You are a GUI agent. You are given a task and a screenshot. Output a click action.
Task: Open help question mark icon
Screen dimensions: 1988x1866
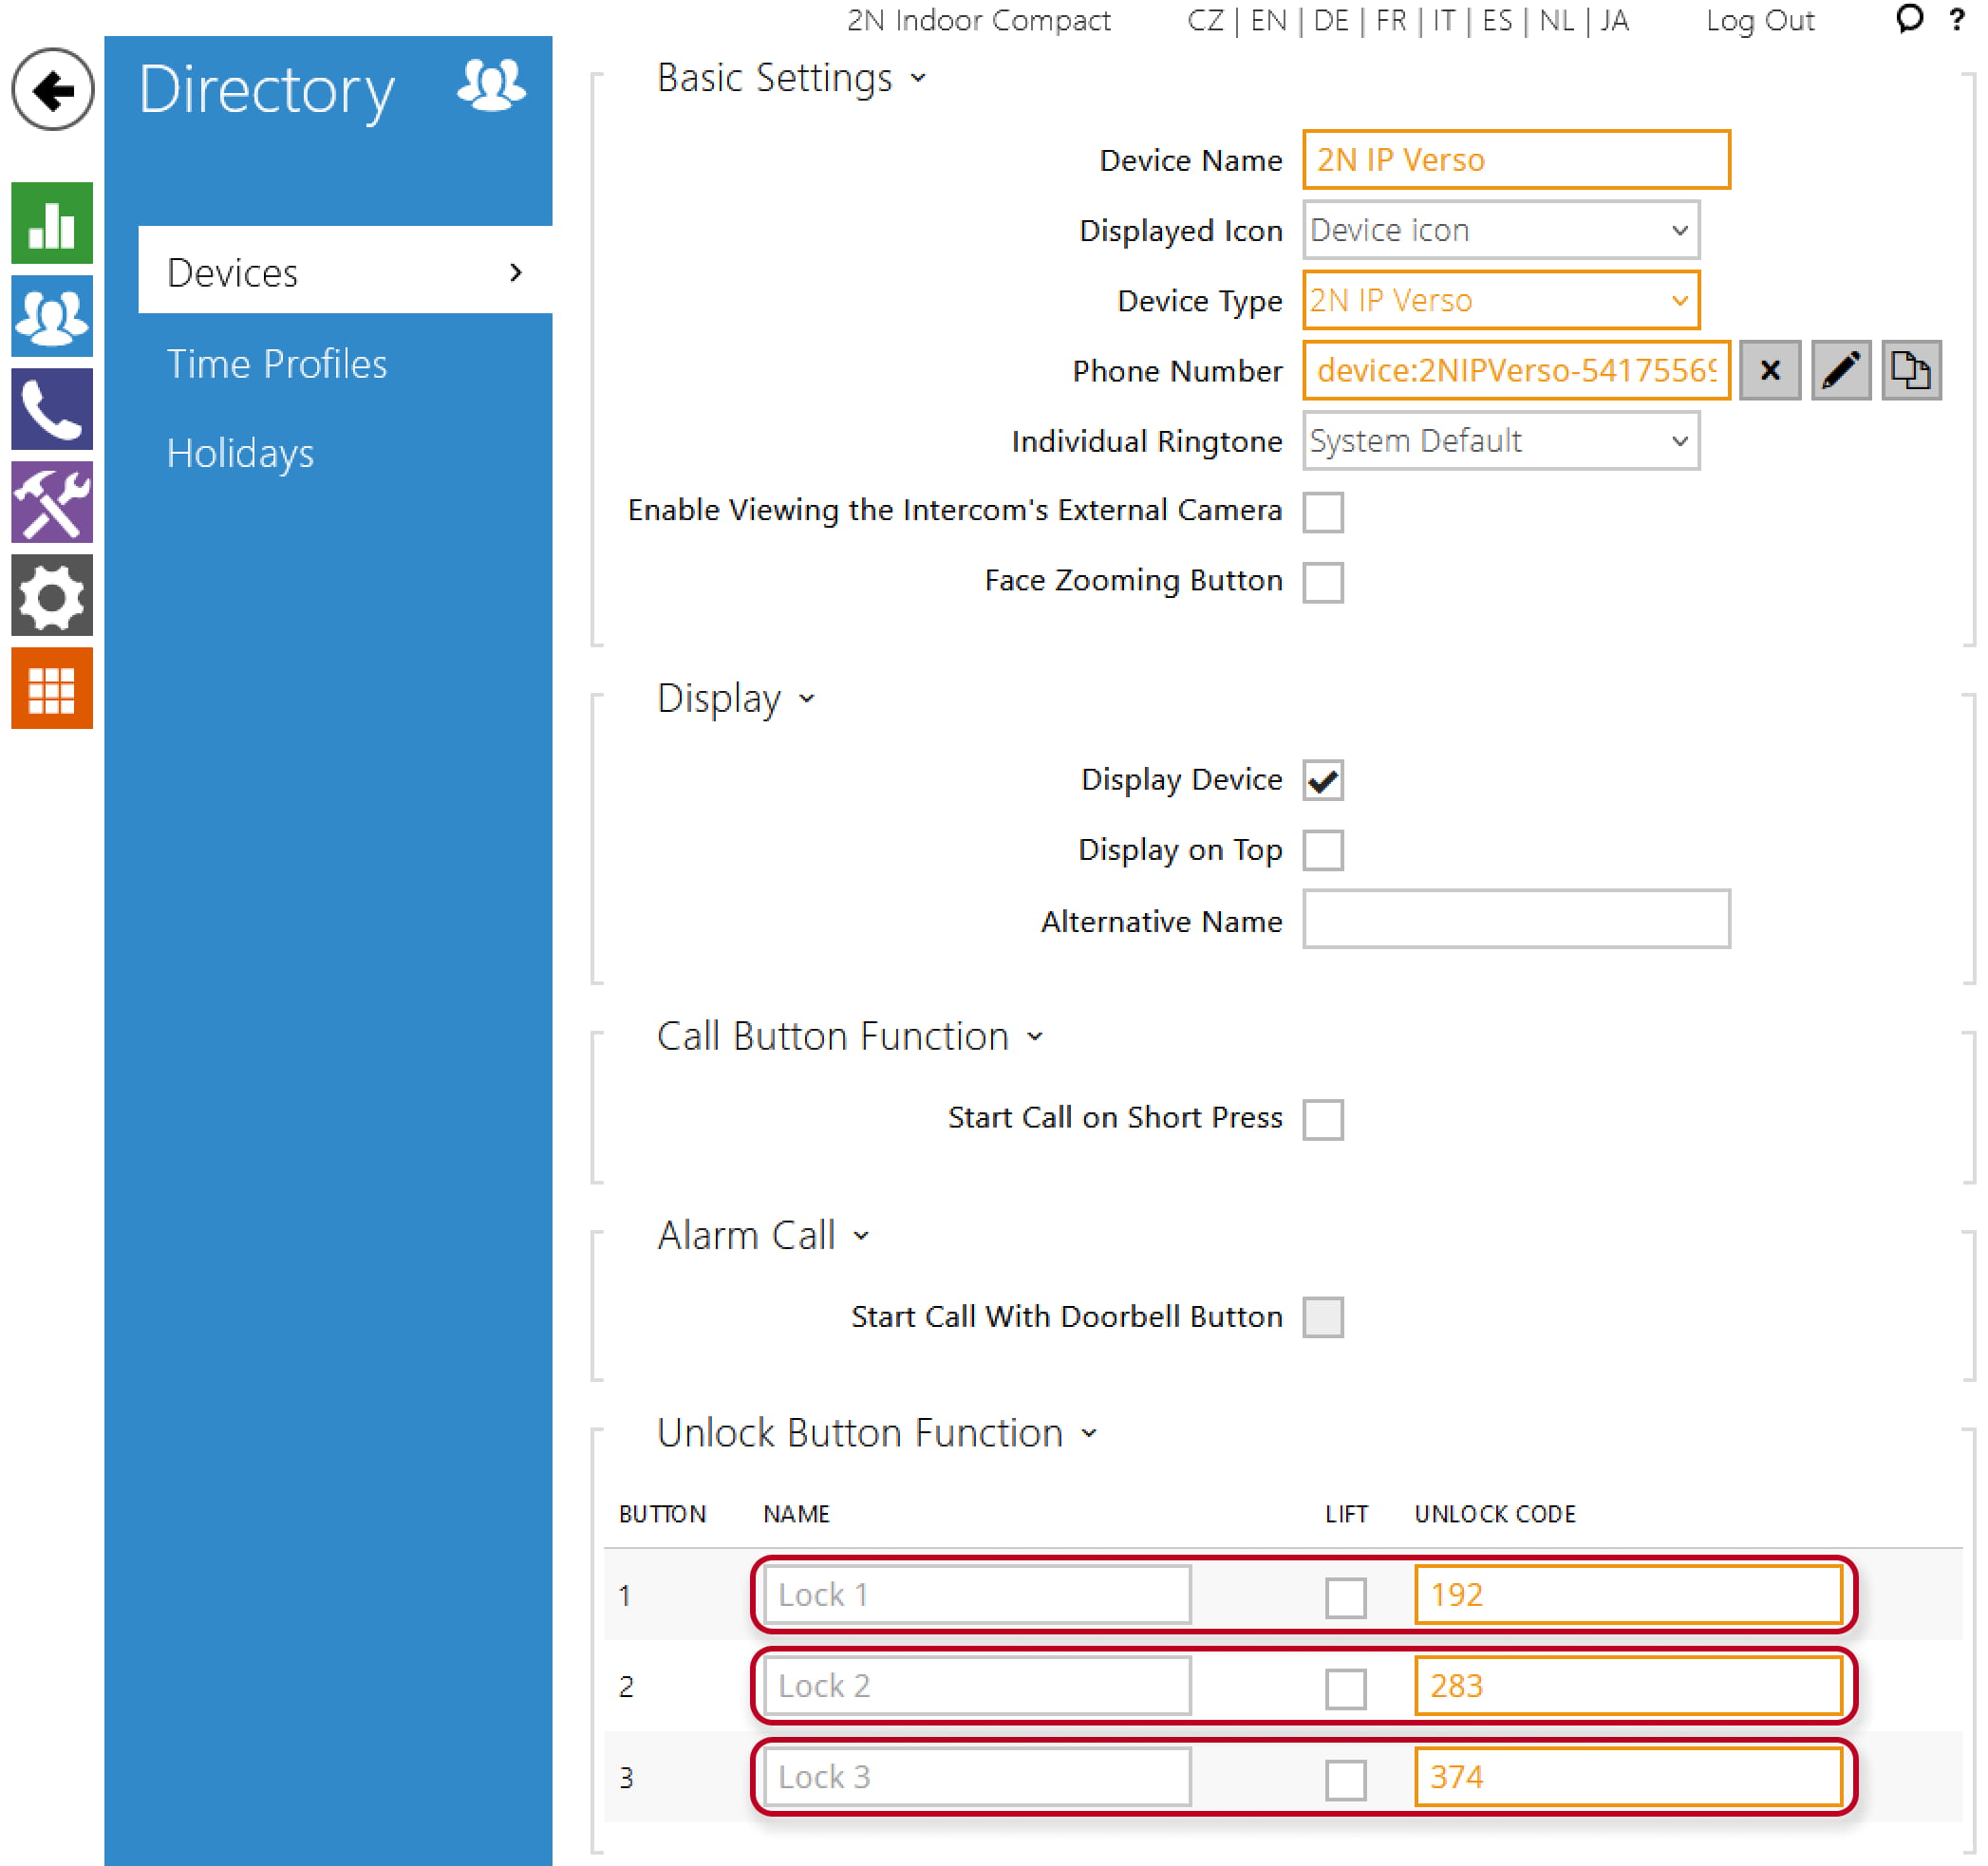pyautogui.click(x=1958, y=19)
